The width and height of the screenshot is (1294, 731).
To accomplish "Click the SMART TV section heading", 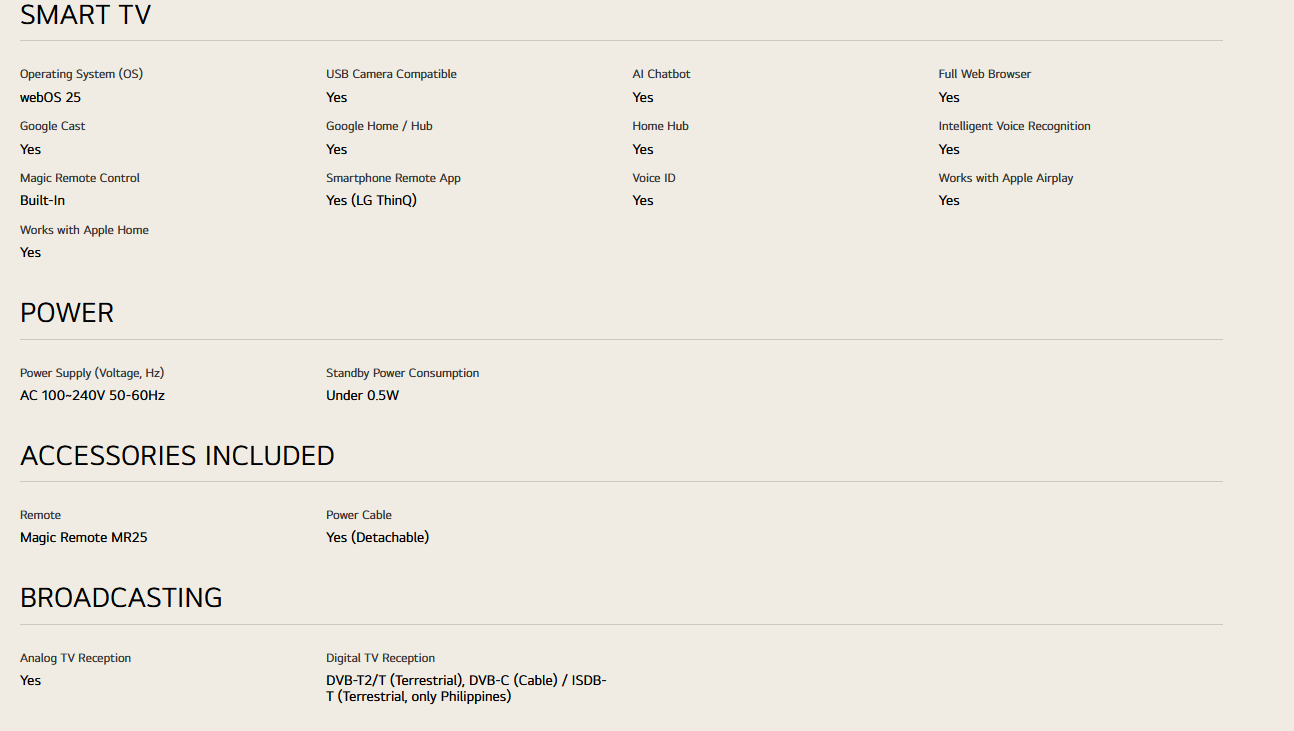I will pos(85,15).
